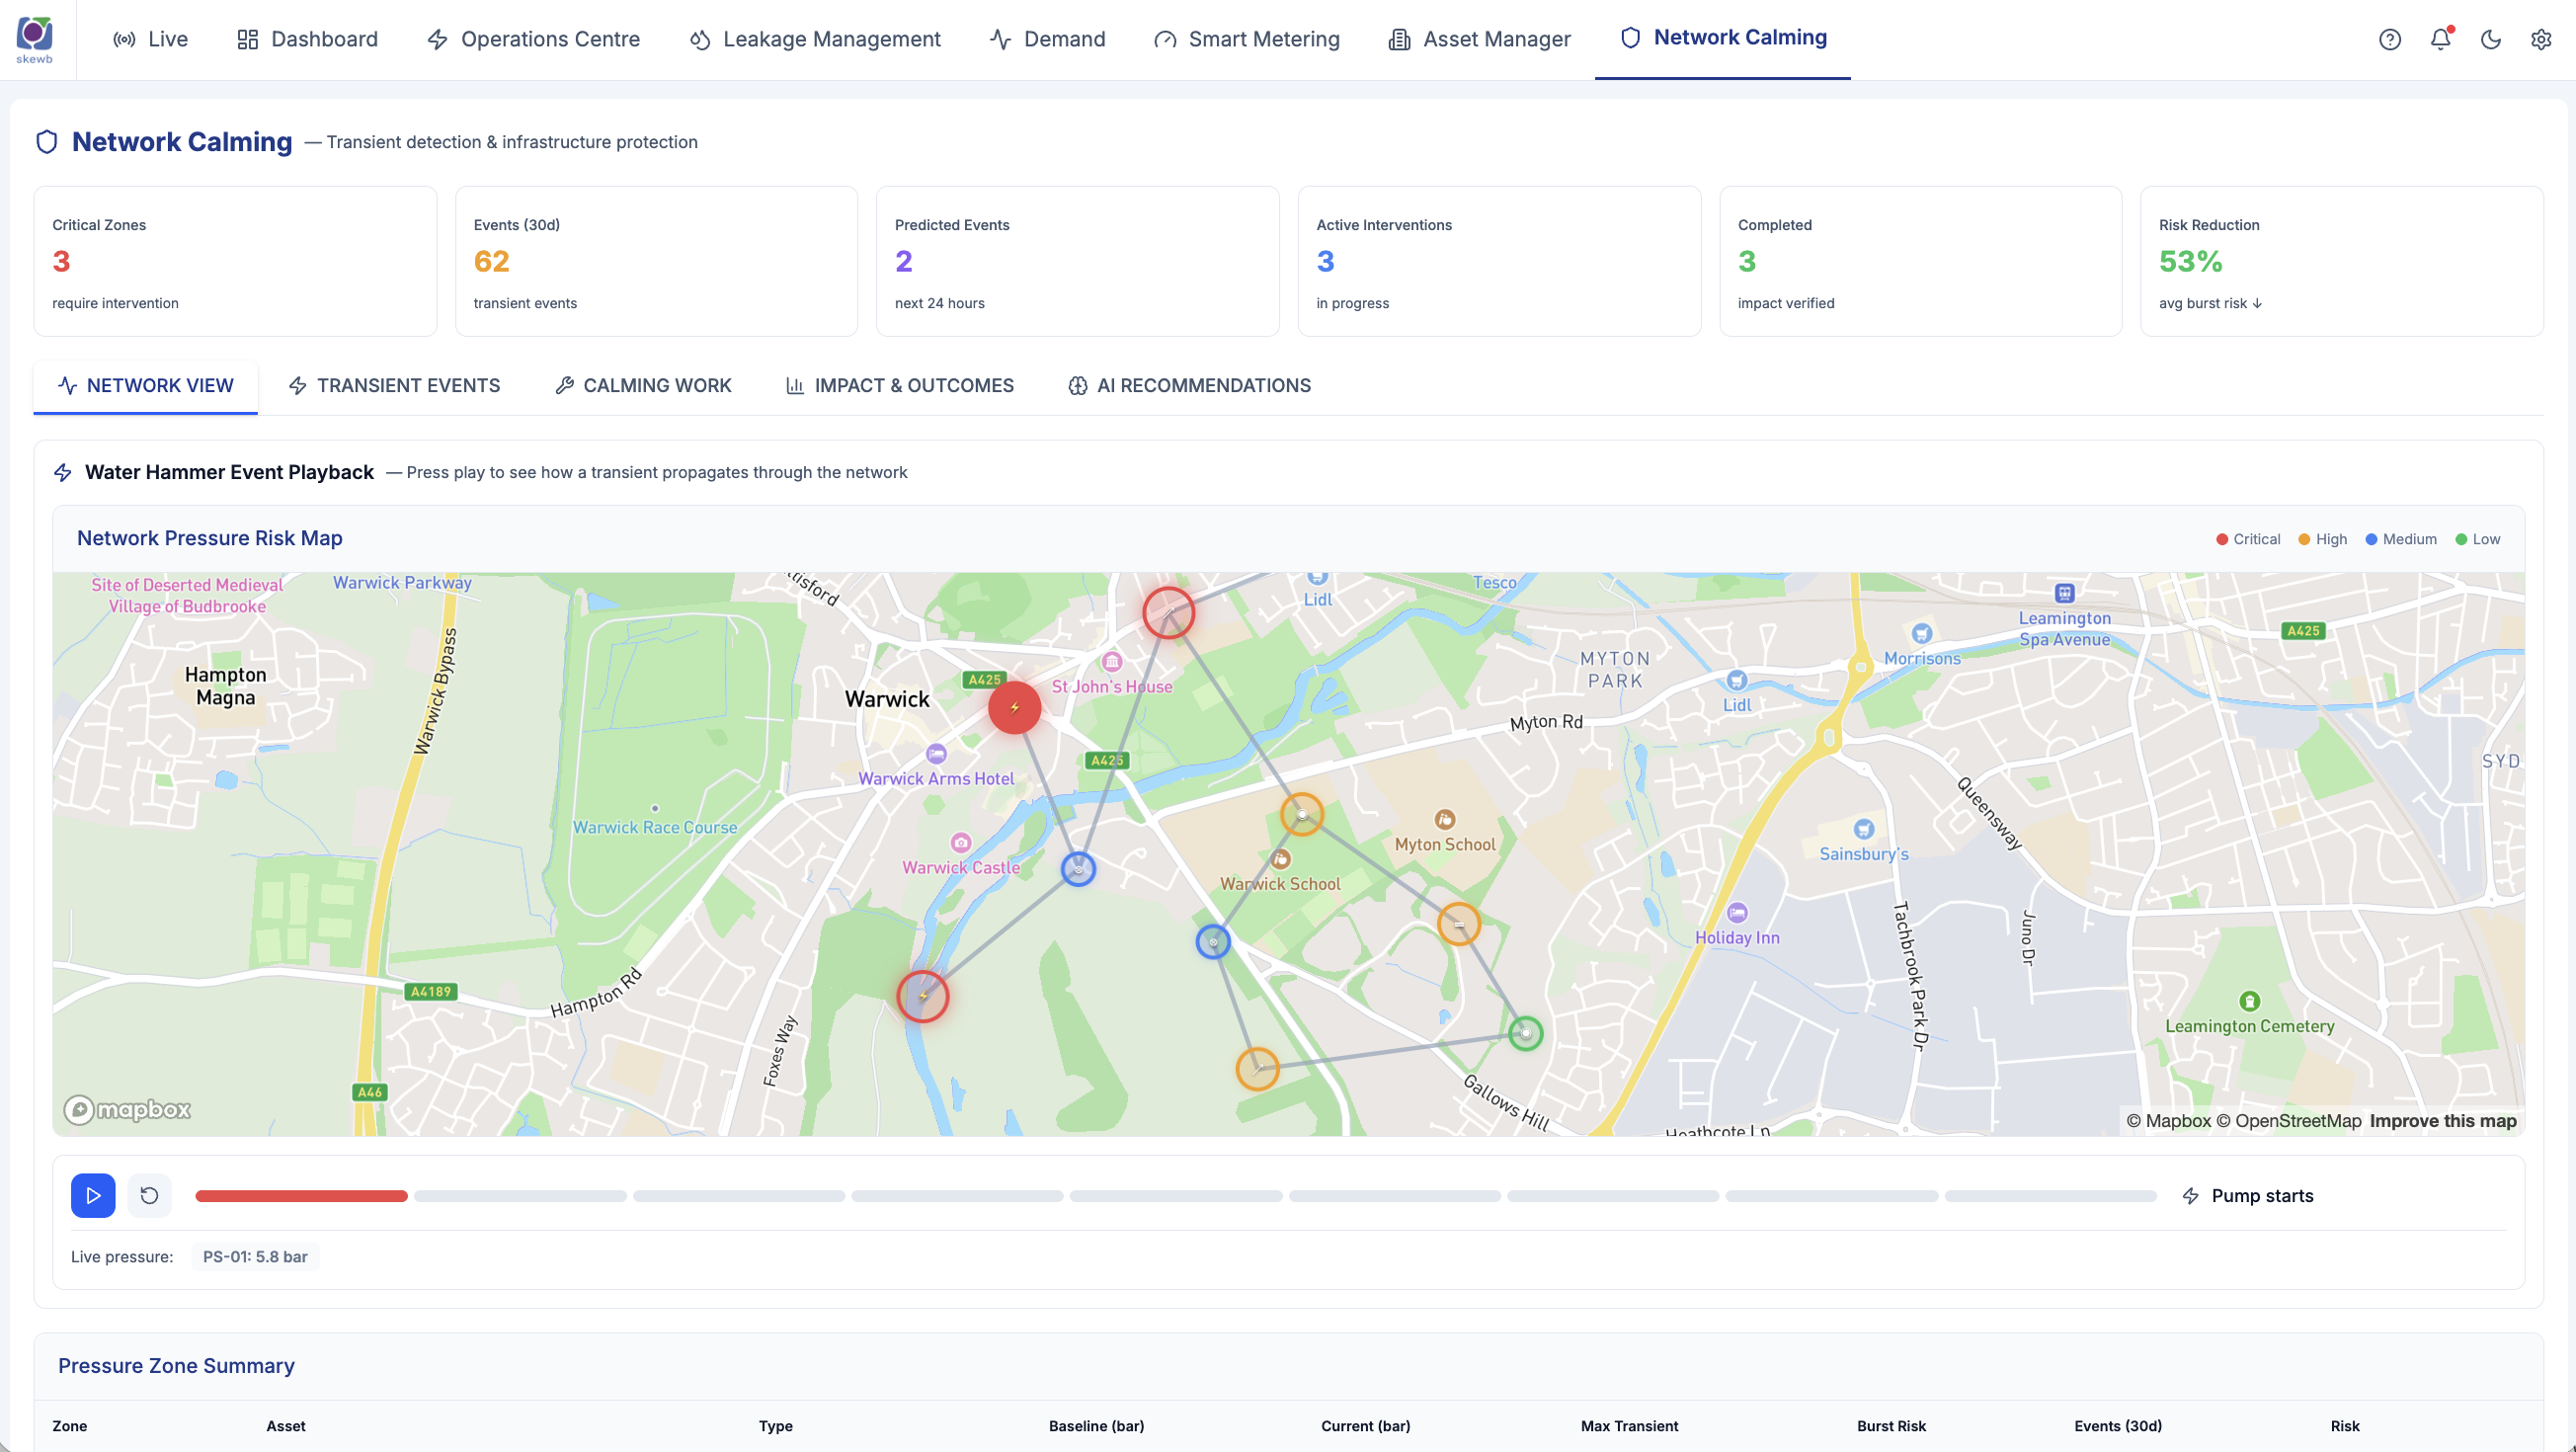Select the Network Calming nav tab
The width and height of the screenshot is (2576, 1452).
1722,37
